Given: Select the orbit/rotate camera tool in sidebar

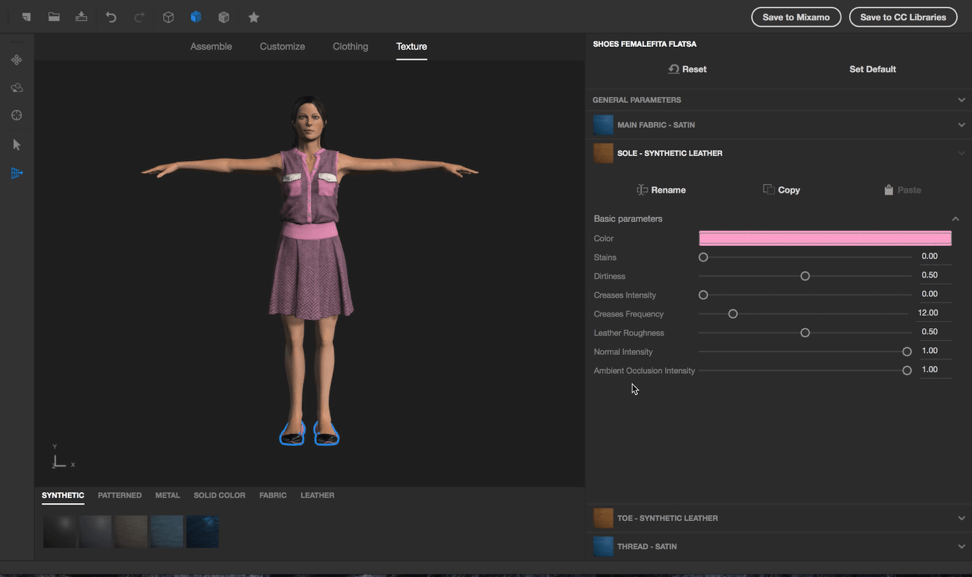Looking at the screenshot, I should click(x=17, y=87).
